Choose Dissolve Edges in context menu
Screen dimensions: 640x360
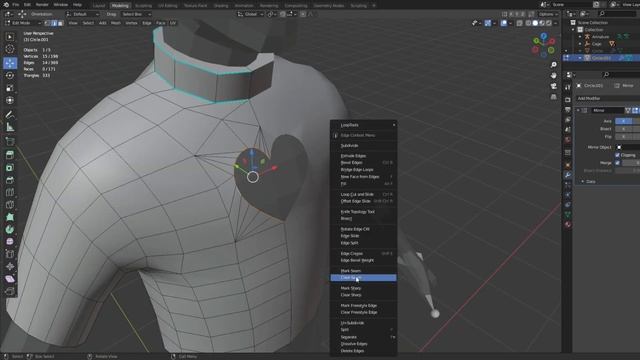pos(363,344)
